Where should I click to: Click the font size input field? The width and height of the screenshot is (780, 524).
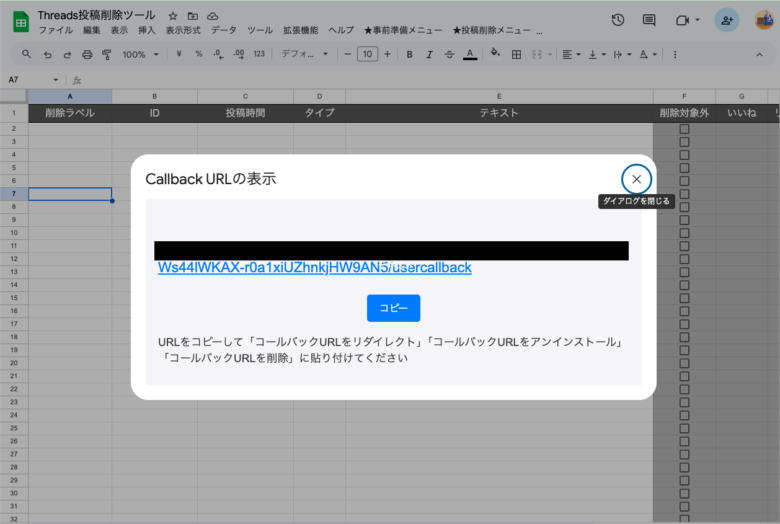pyautogui.click(x=367, y=54)
